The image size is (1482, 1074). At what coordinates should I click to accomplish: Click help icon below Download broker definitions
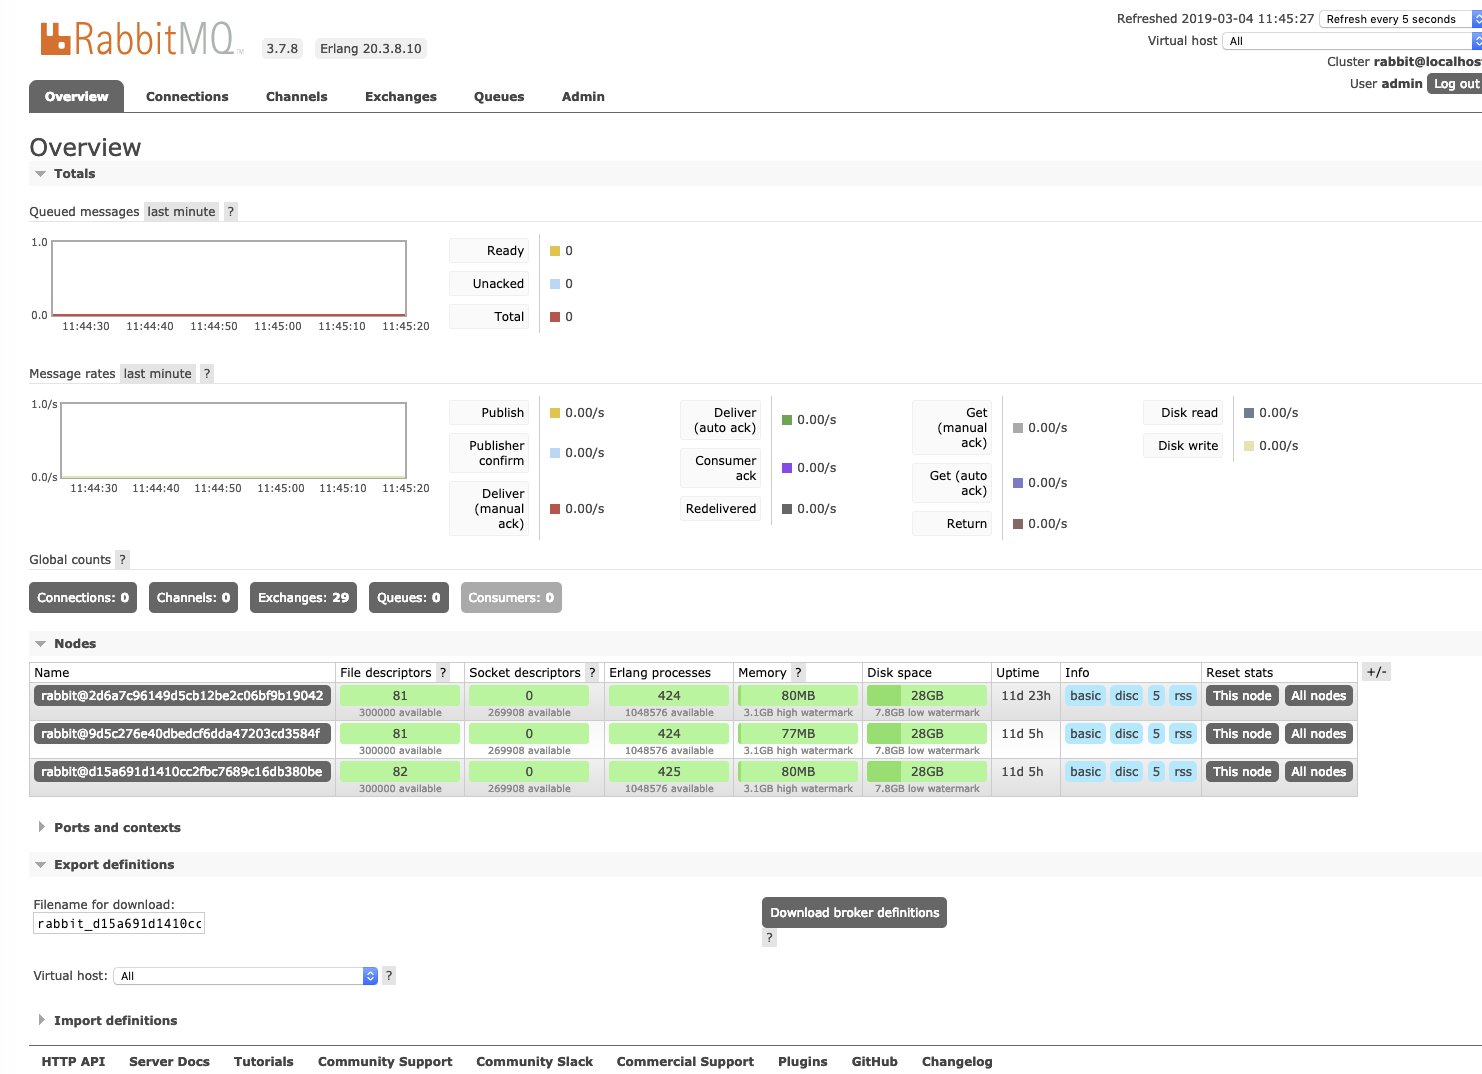(769, 938)
